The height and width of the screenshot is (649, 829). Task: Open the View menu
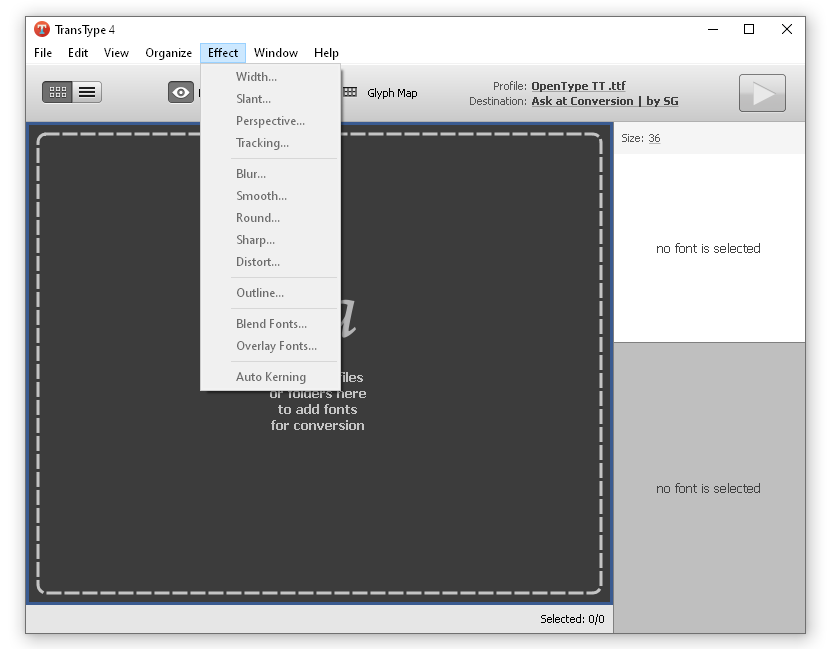click(x=116, y=53)
